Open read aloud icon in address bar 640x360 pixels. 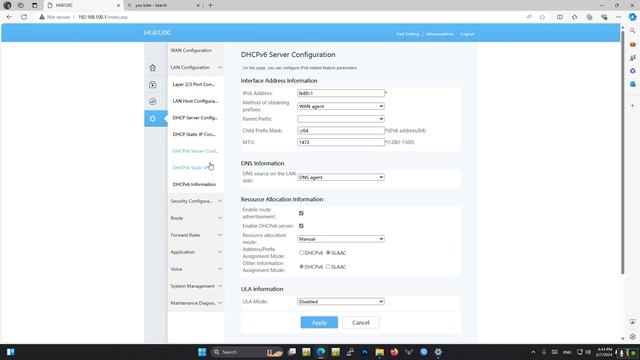529,17
